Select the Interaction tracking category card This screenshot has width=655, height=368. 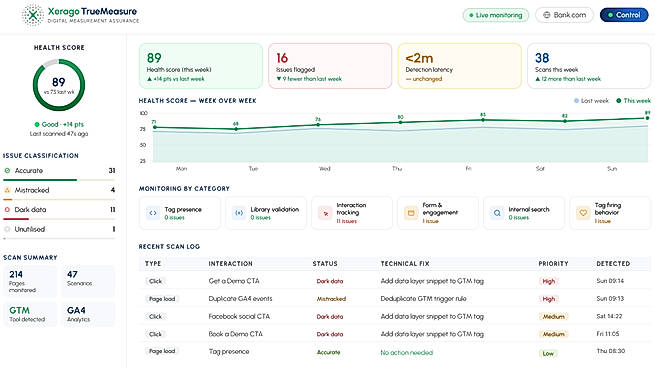pos(352,213)
